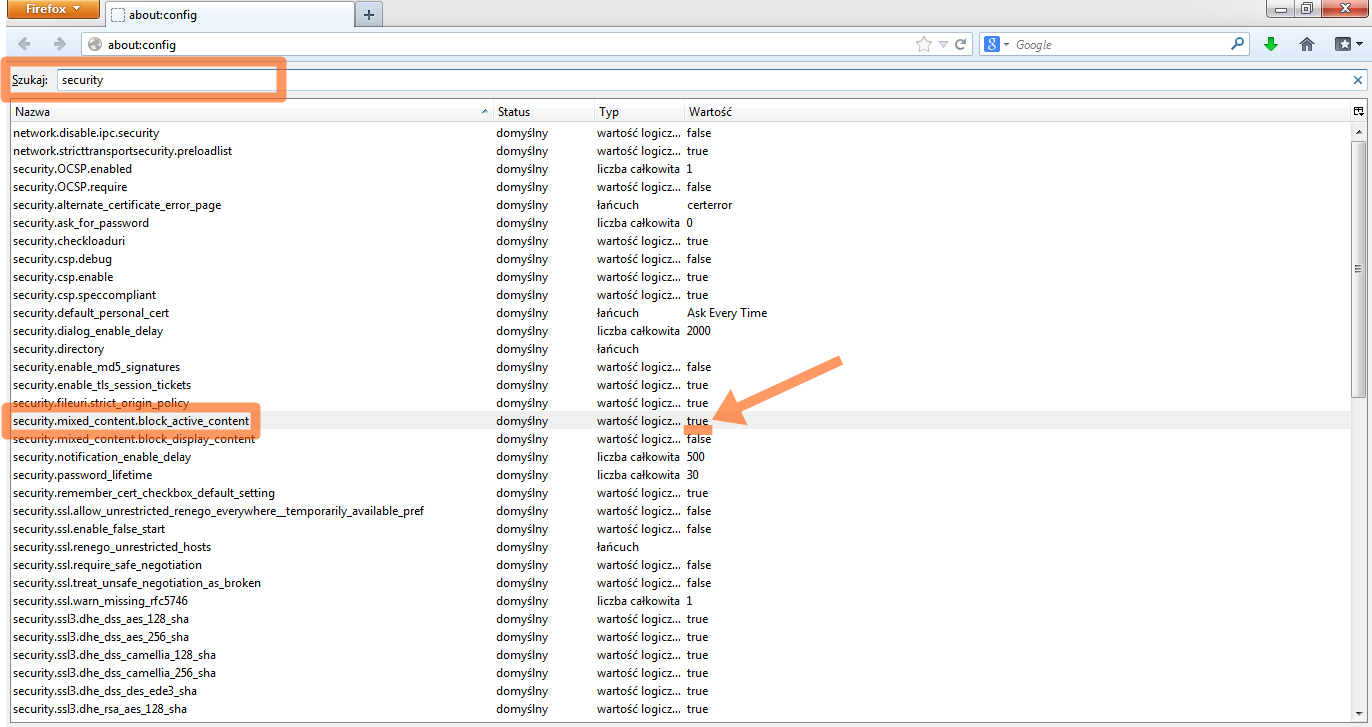Go to the Home page icon

1306,44
